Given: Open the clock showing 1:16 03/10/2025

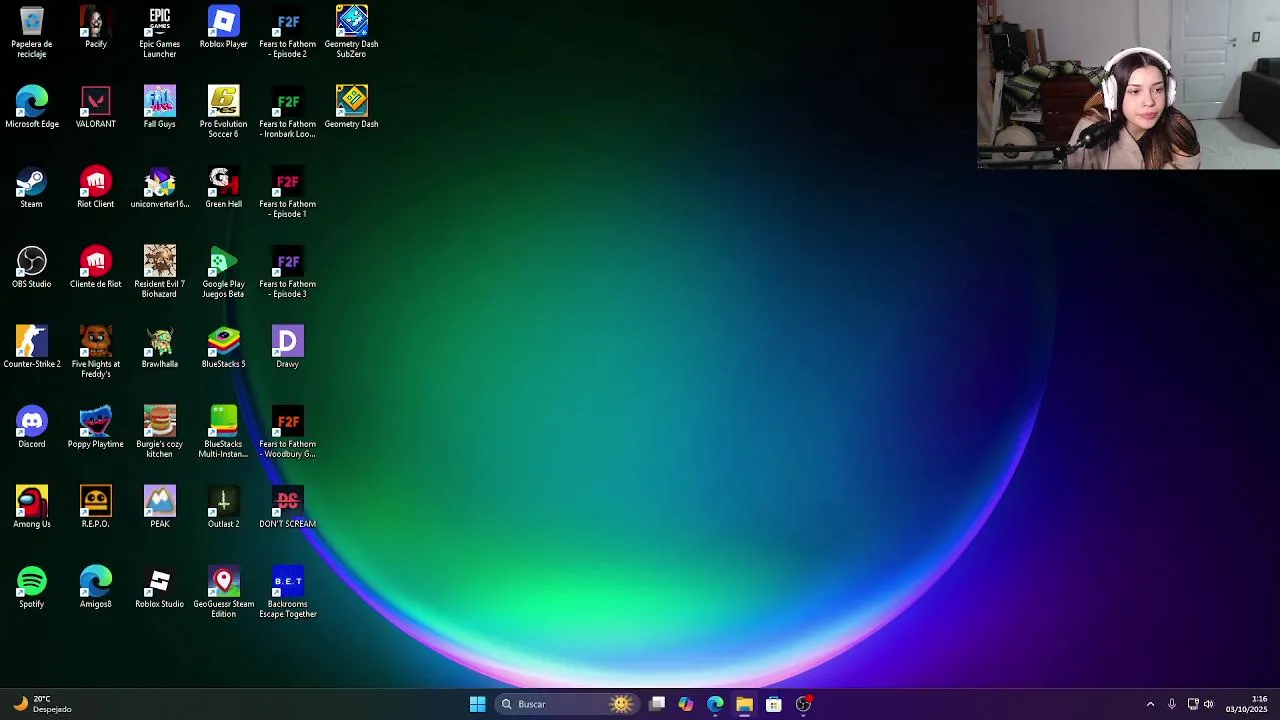Looking at the screenshot, I should (x=1246, y=704).
